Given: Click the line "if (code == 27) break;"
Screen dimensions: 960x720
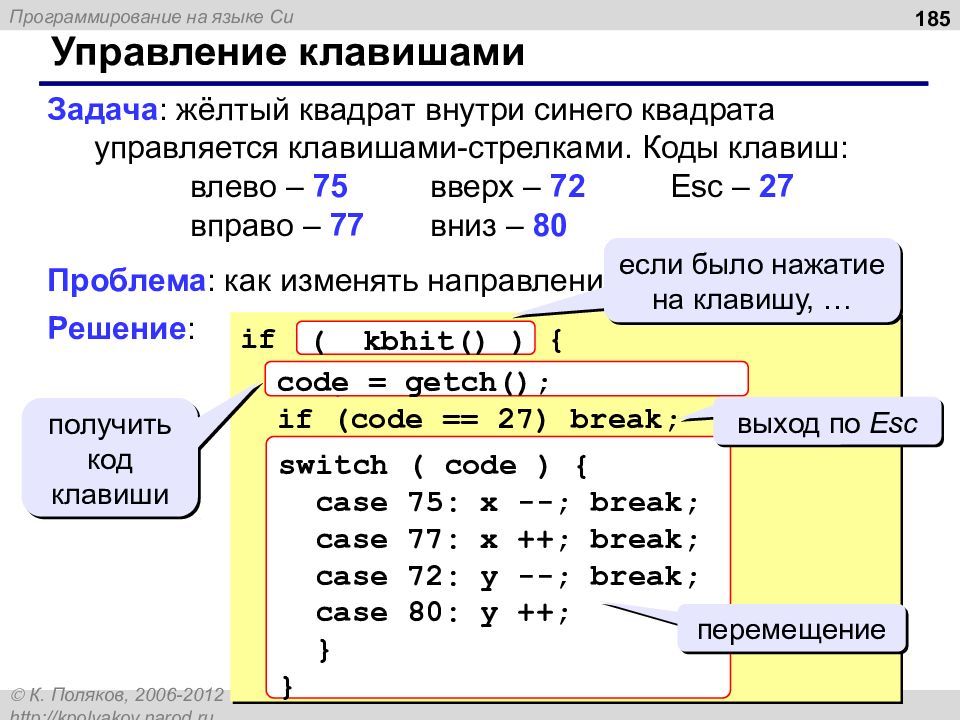Looking at the screenshot, I should (x=478, y=419).
